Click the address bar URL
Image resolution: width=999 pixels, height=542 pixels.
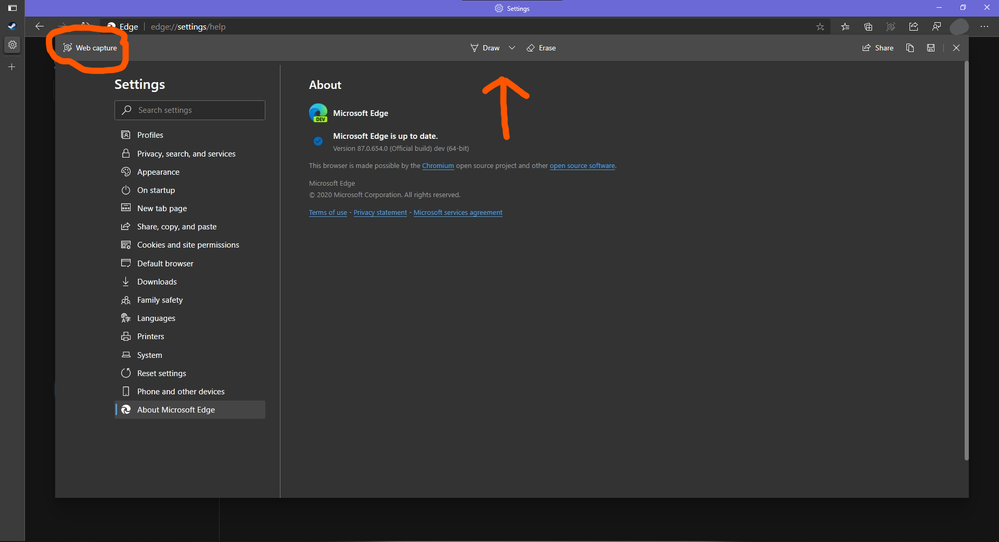click(x=188, y=27)
